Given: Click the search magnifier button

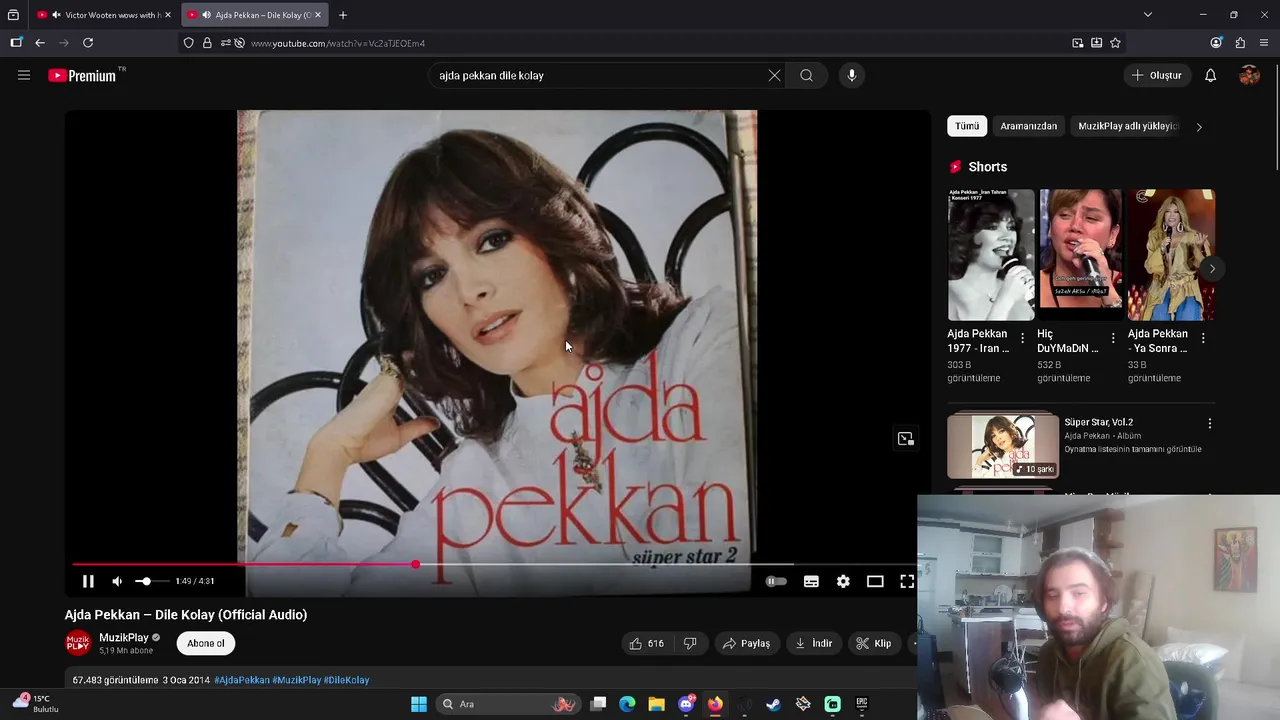Looking at the screenshot, I should coord(806,75).
